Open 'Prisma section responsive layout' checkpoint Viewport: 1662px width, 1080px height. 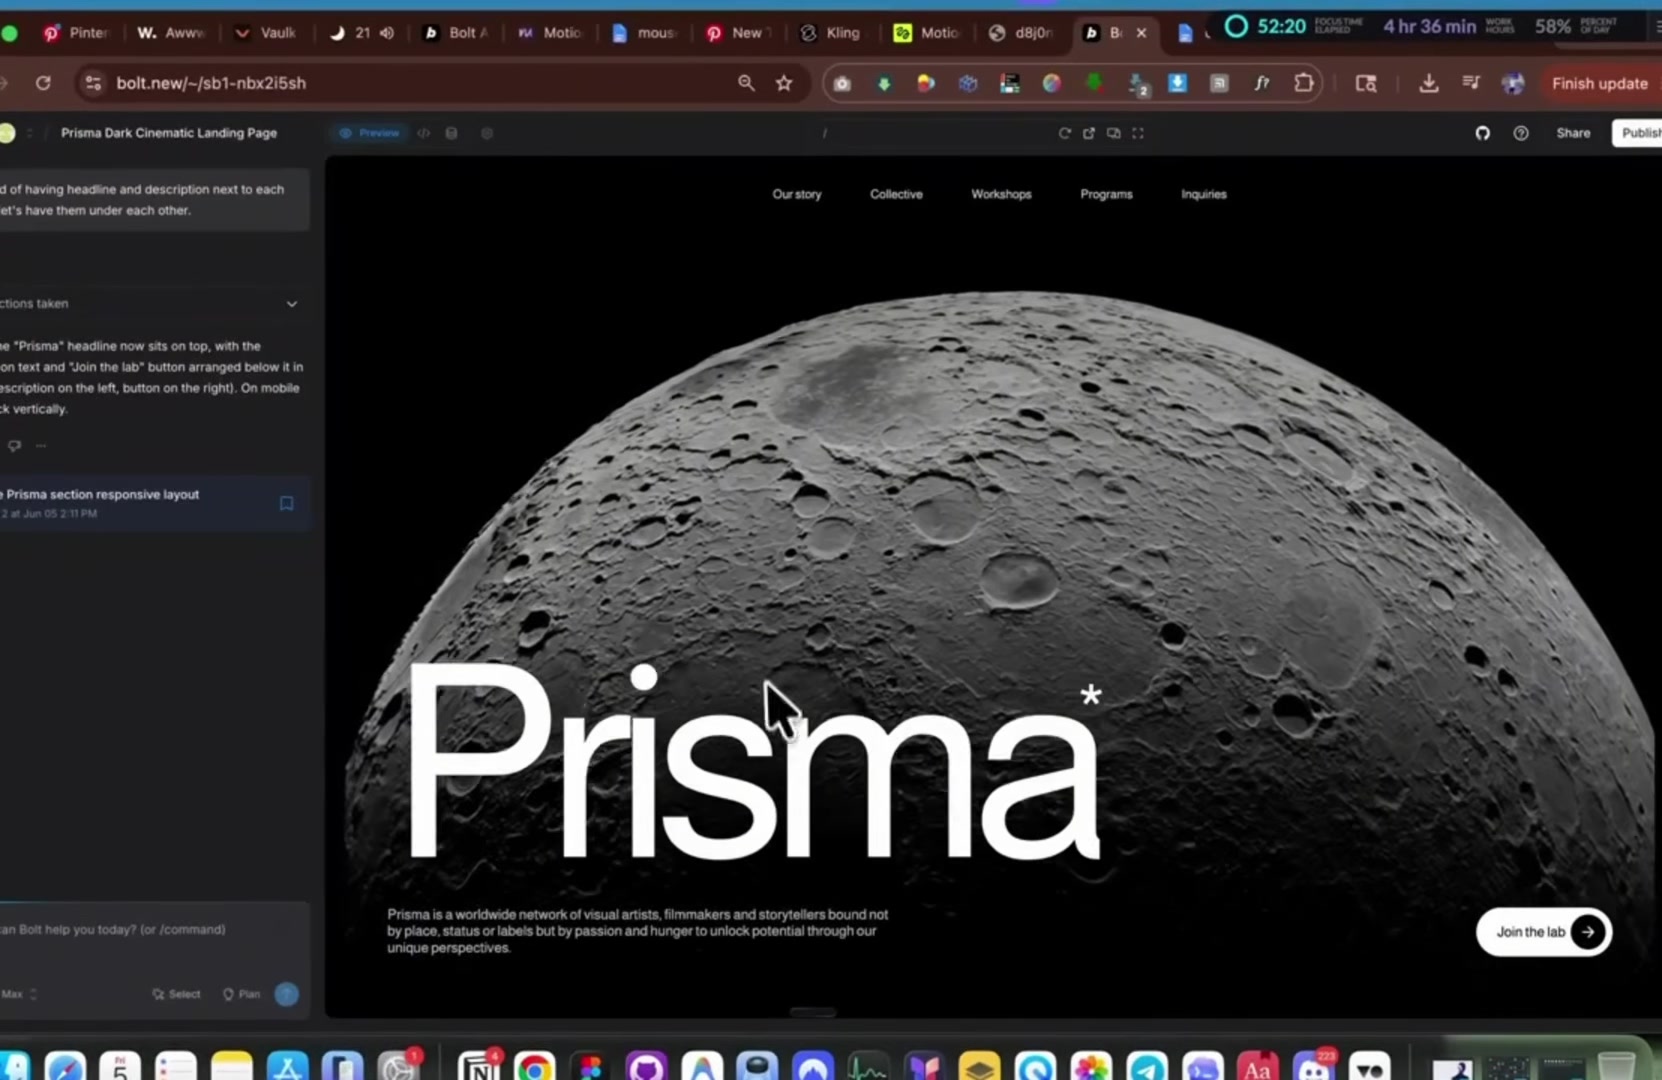[x=140, y=503]
